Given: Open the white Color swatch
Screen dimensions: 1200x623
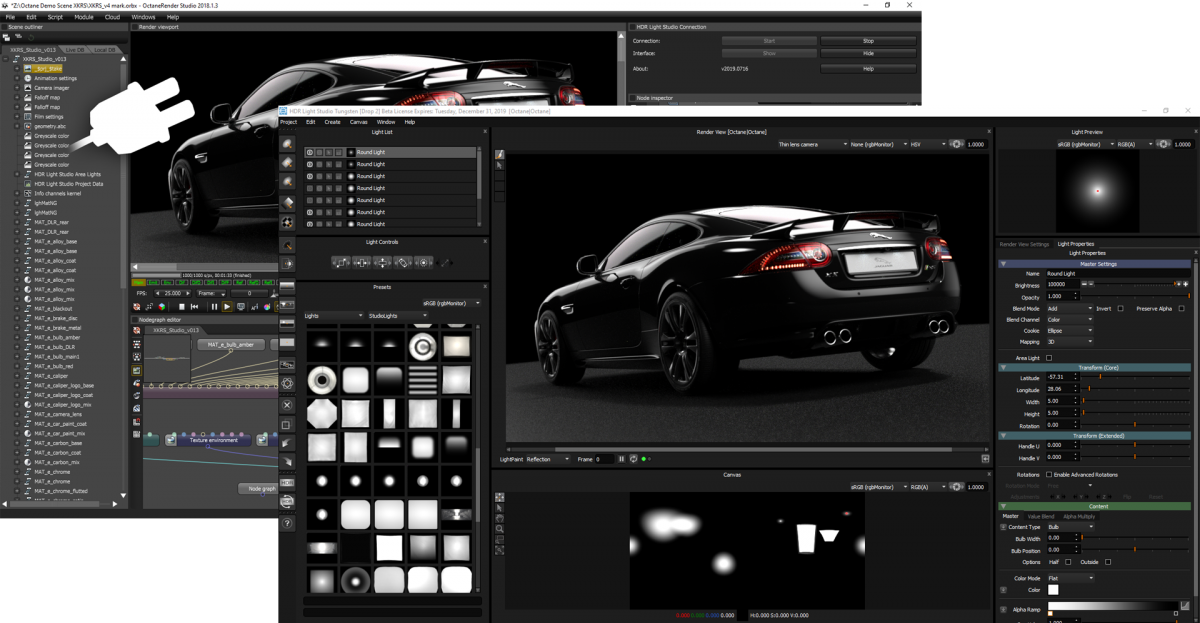Looking at the screenshot, I should coord(1053,590).
